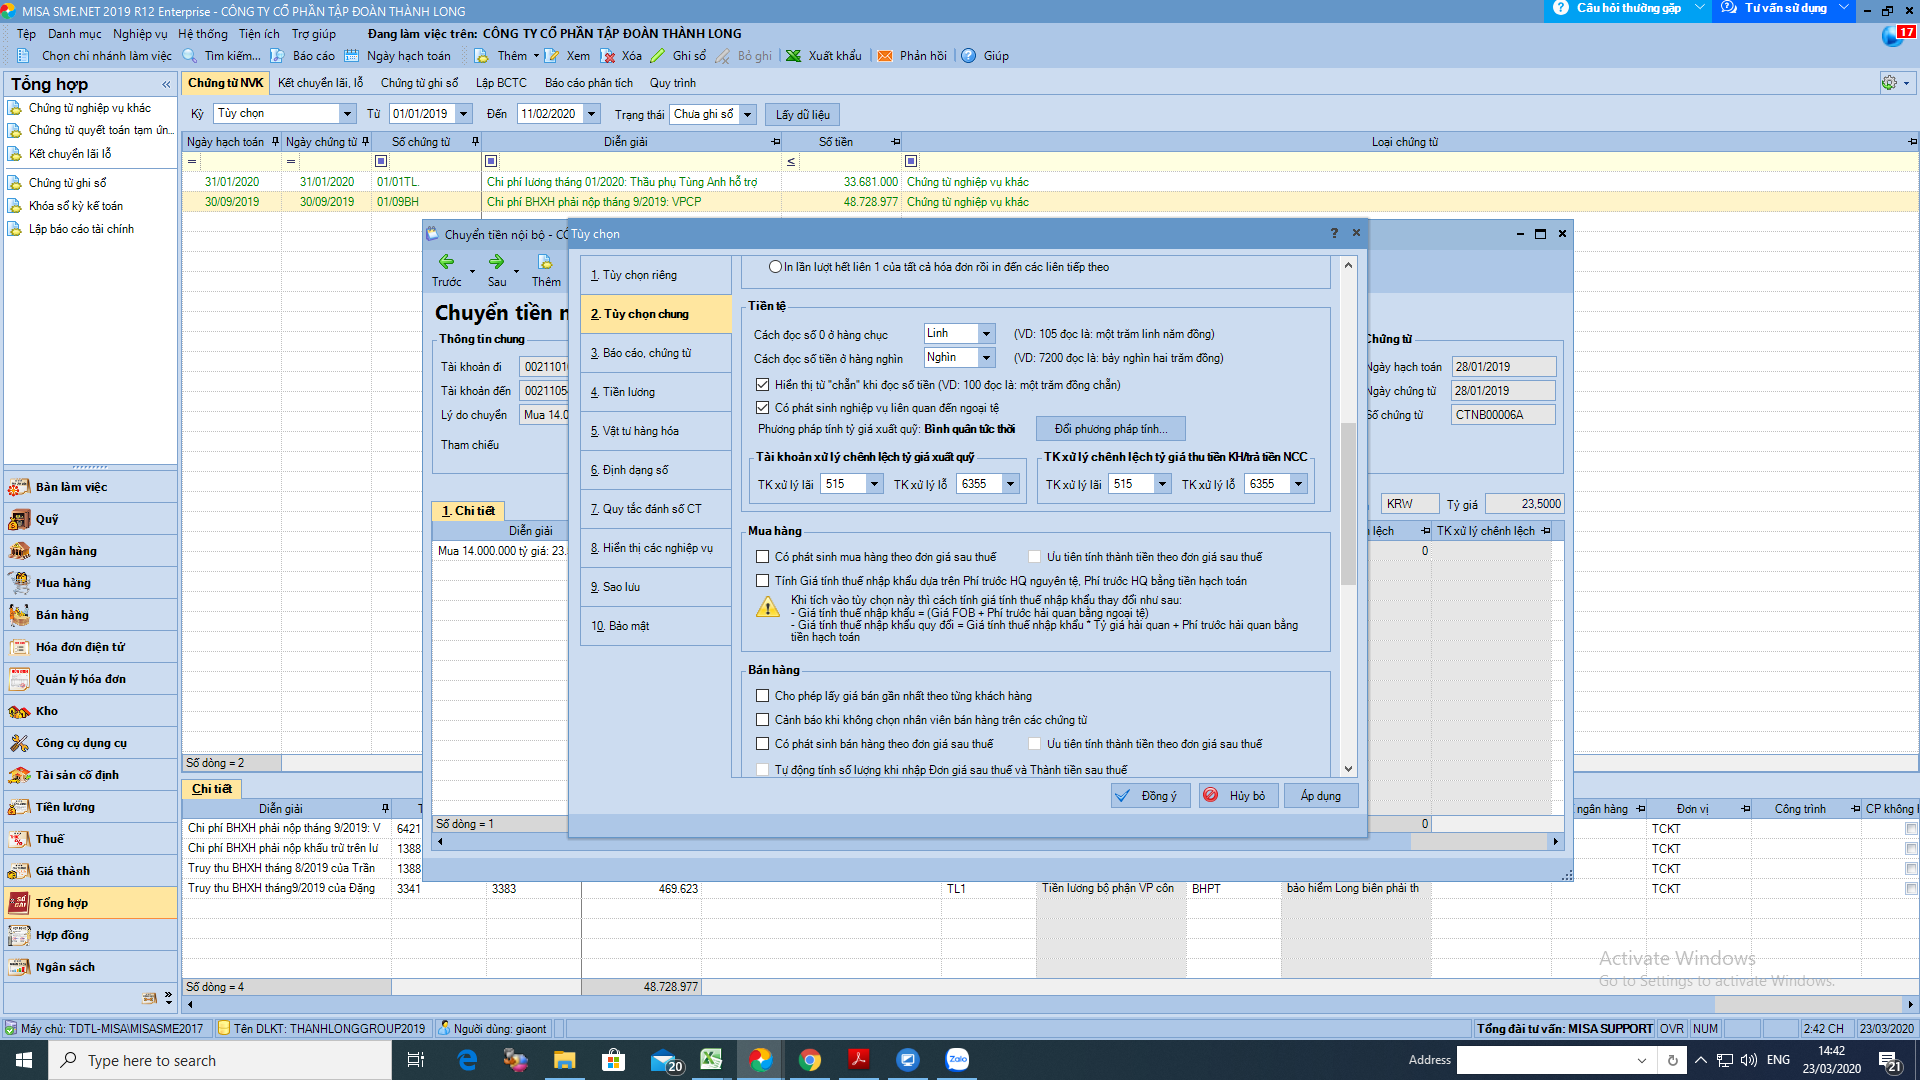Click the Xuất khẩu export icon

tap(793, 56)
